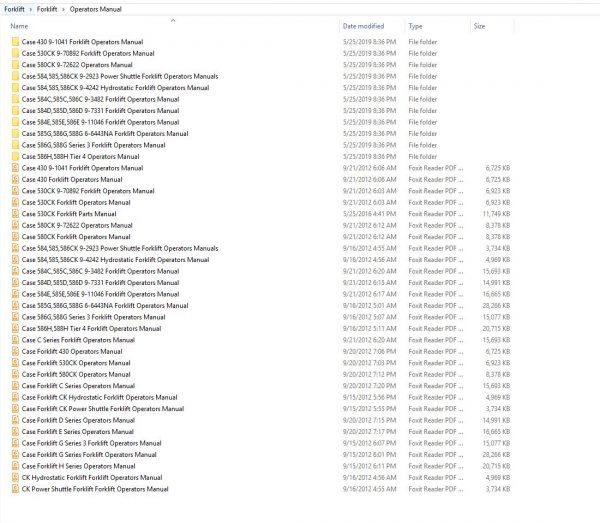Select Case Forklift G Series Forklift Operators Manual
The height and width of the screenshot is (523, 600).
click(x=89, y=455)
